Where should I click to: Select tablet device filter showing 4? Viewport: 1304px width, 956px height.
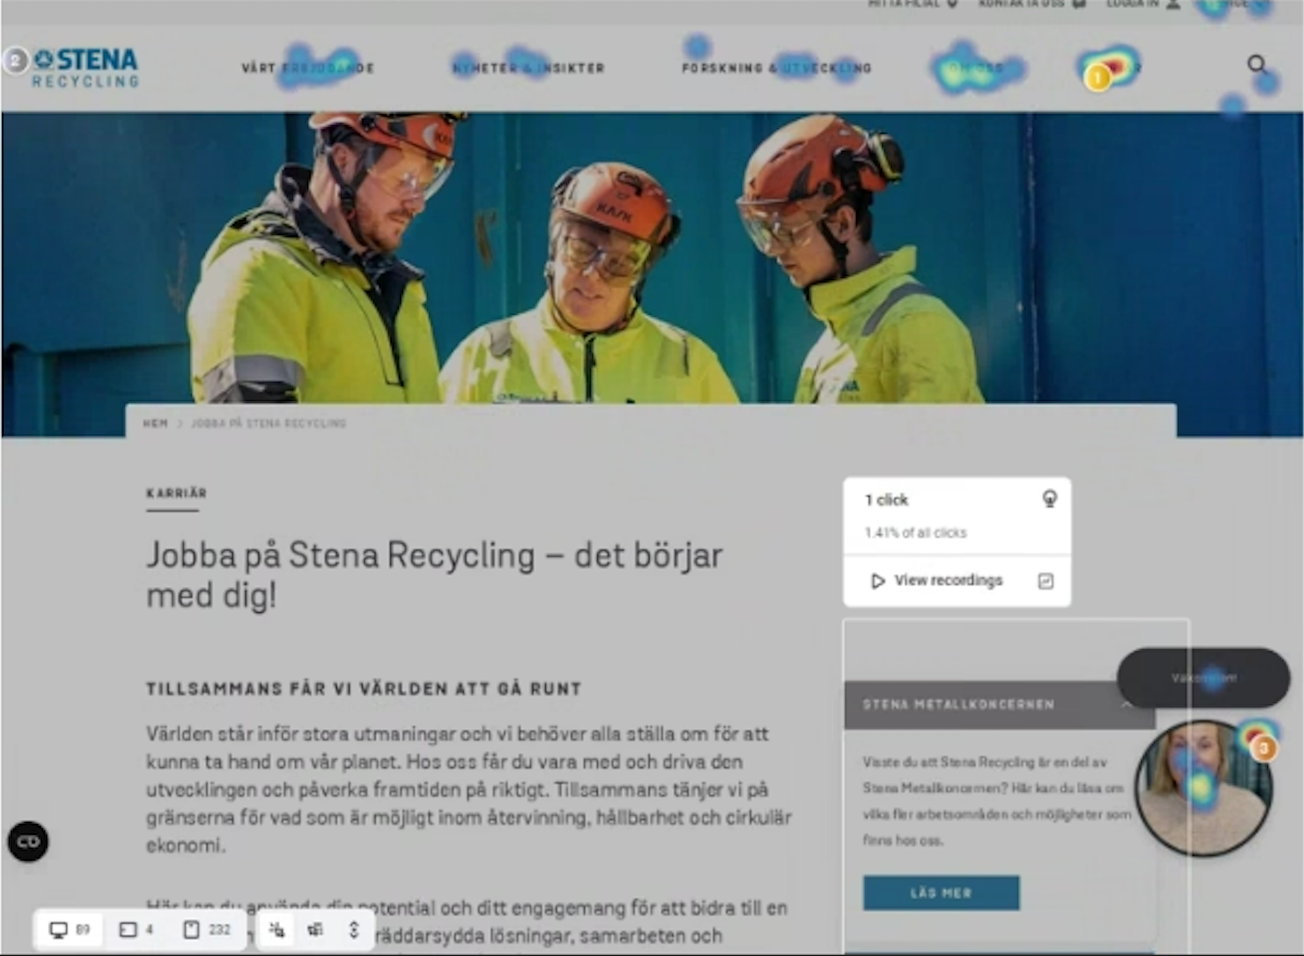pyautogui.click(x=137, y=930)
